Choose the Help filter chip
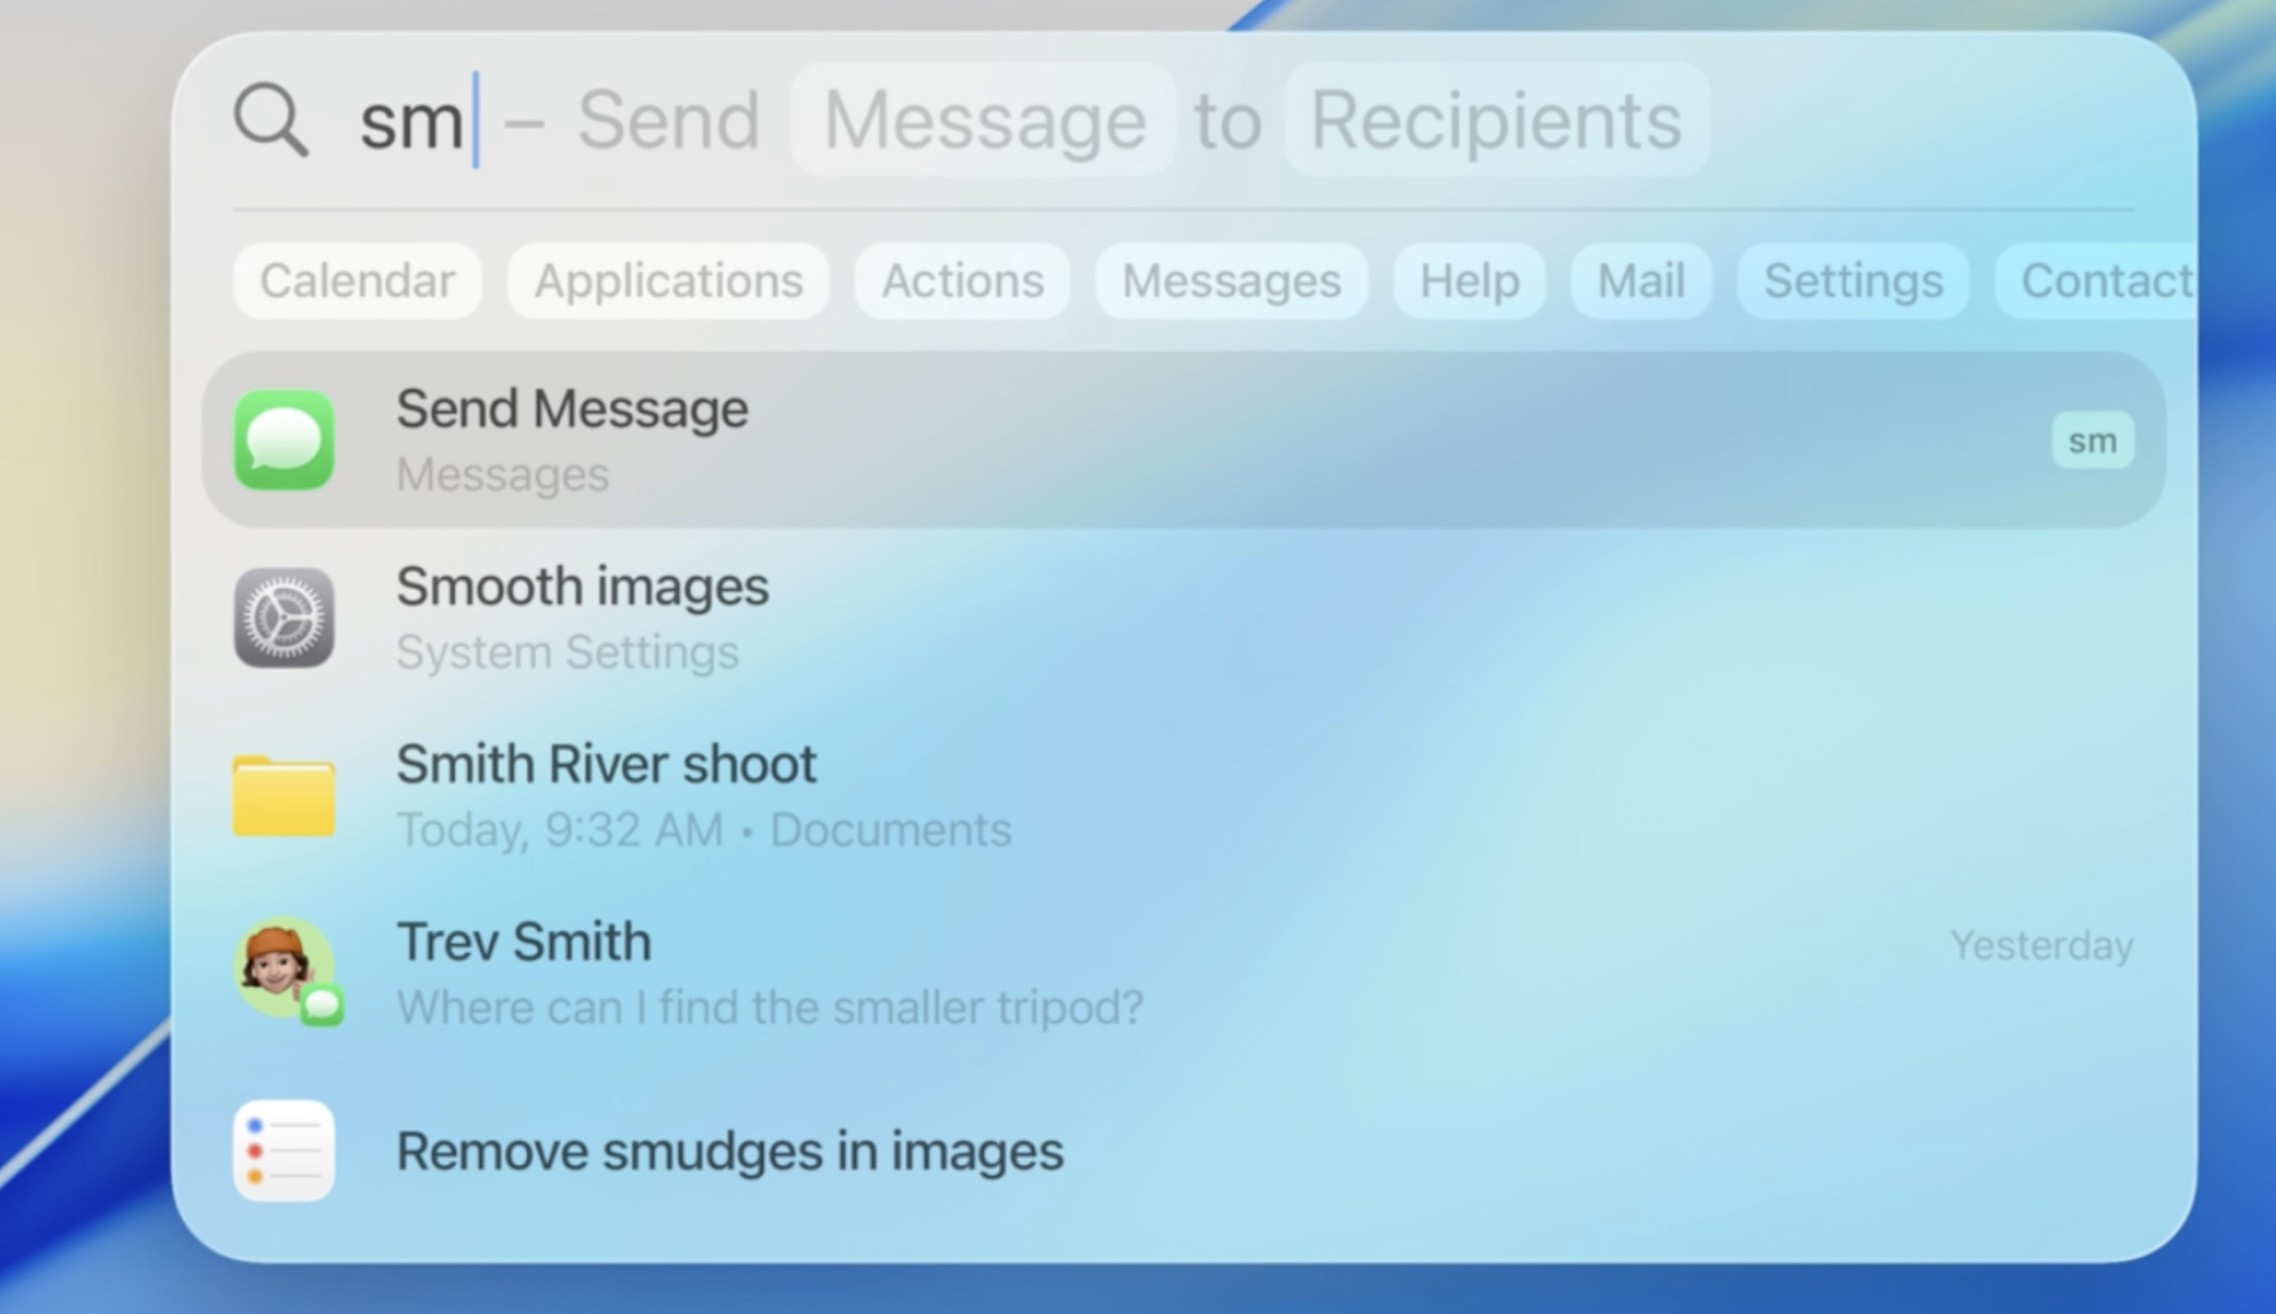The image size is (2276, 1314). click(1469, 281)
